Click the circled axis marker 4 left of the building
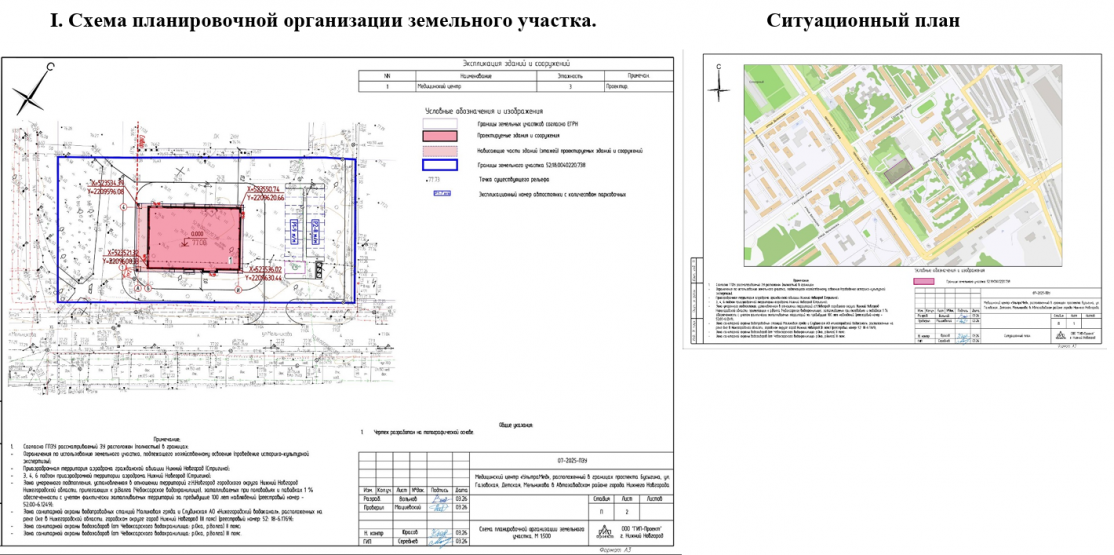 124,207
